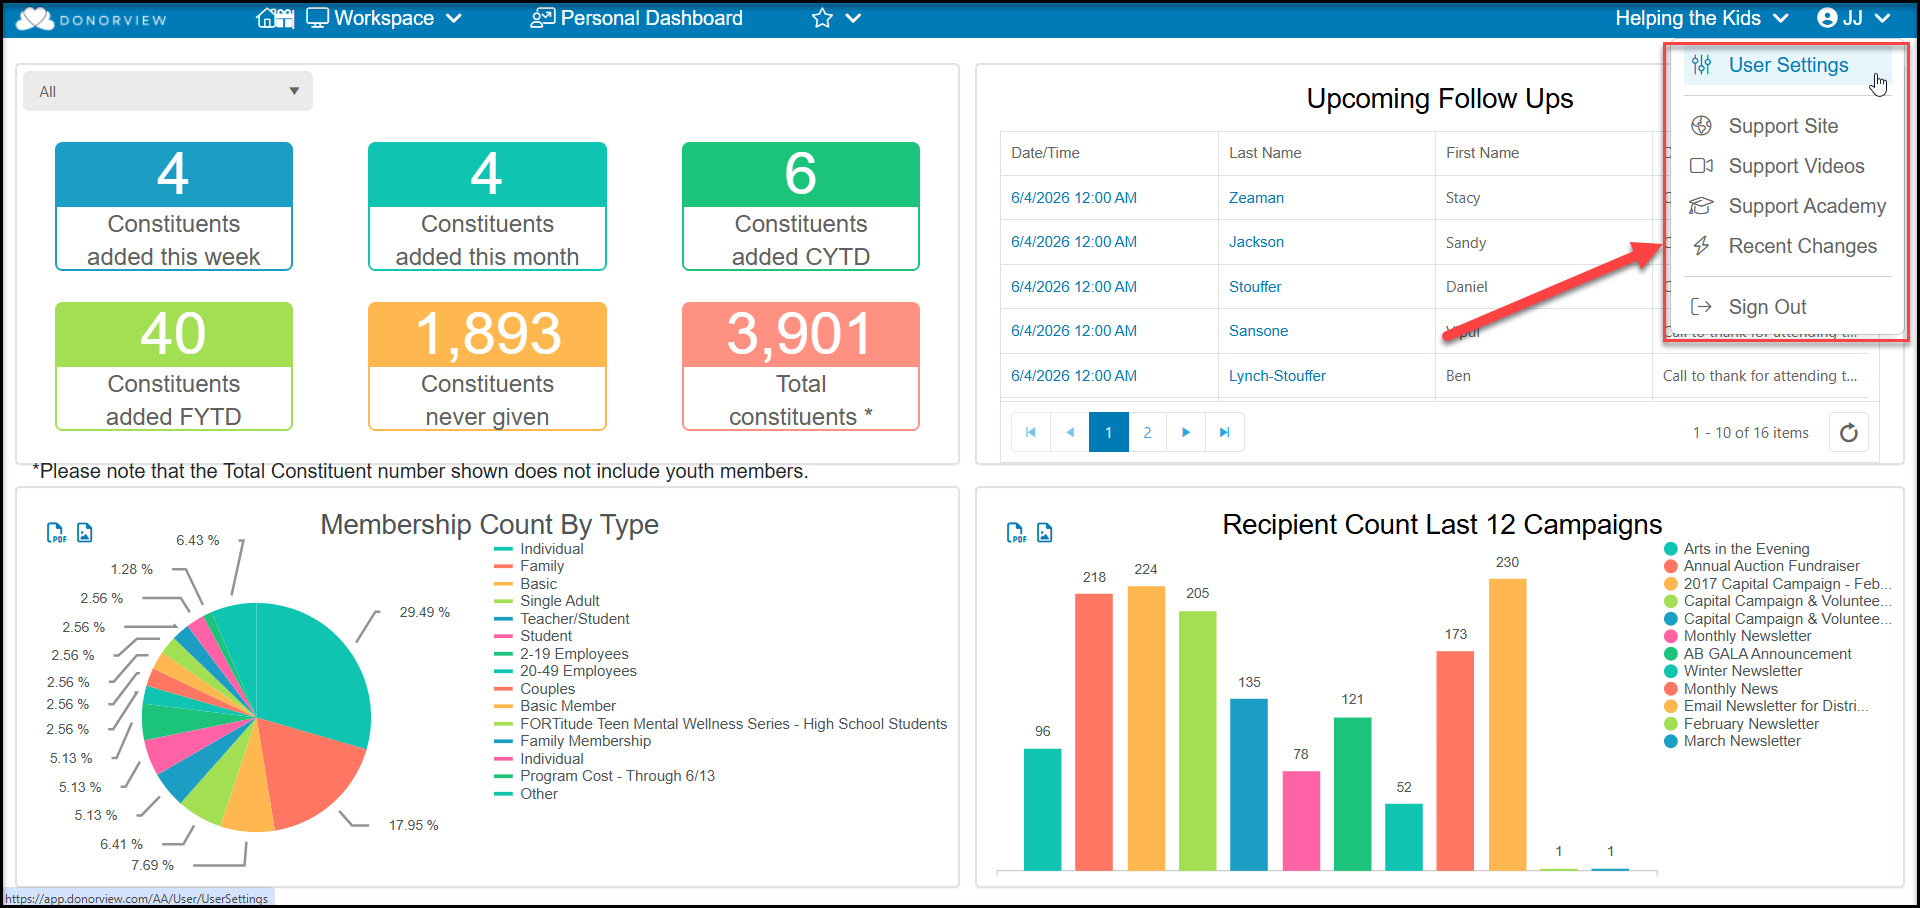
Task: Open the Jackson last name link
Action: (1256, 242)
